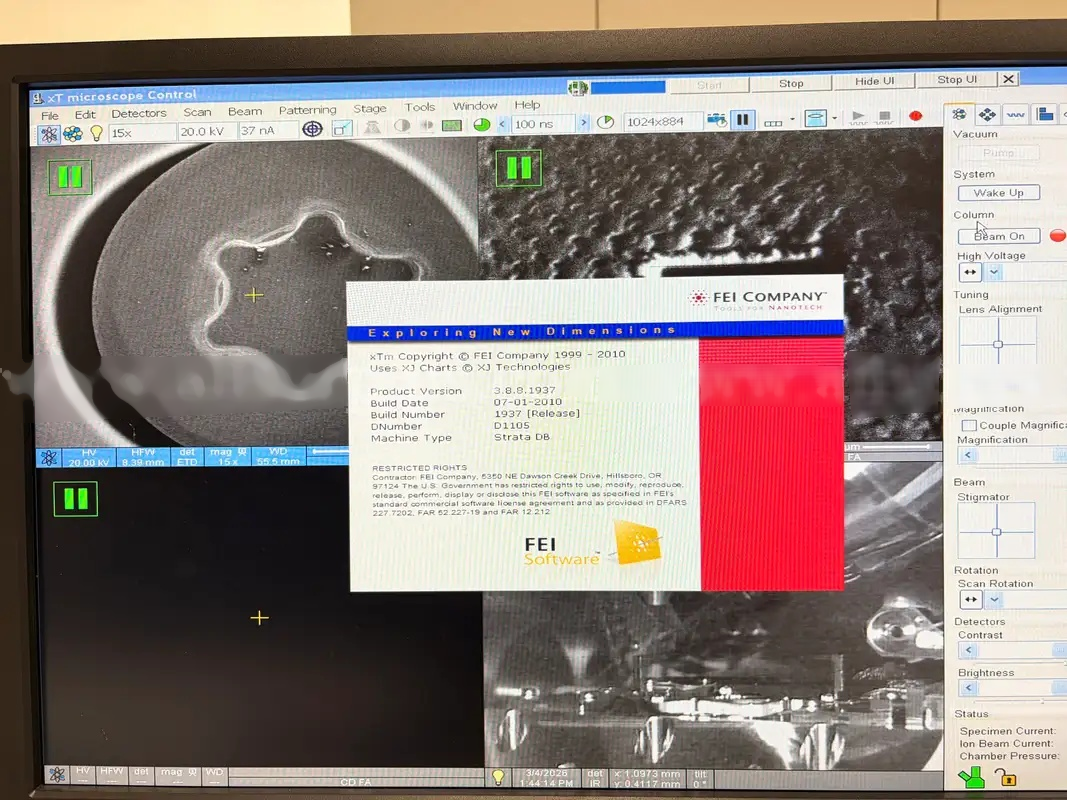1067x800 pixels.
Task: Open the 37 nA beam current field
Action: [267, 129]
